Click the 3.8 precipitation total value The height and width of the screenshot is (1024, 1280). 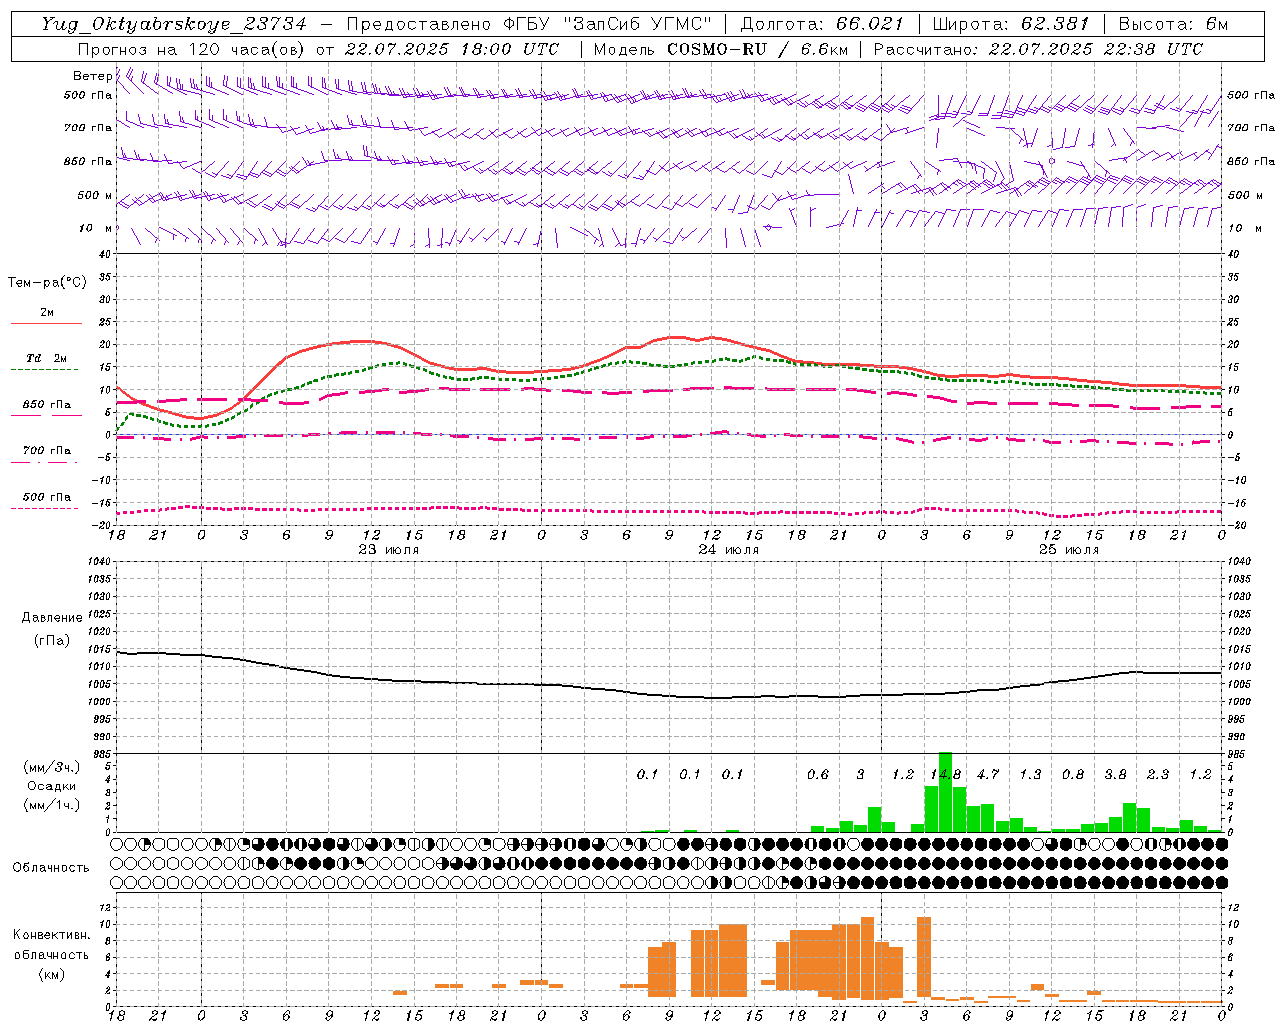pyautogui.click(x=1115, y=774)
